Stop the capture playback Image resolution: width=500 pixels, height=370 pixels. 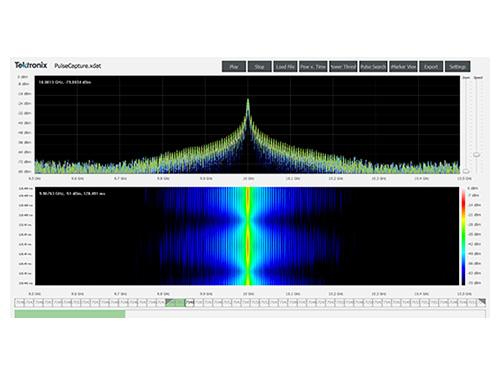tap(259, 67)
